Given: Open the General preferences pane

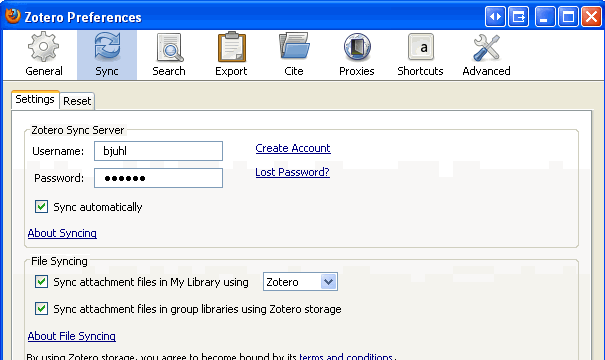Looking at the screenshot, I should click(44, 55).
